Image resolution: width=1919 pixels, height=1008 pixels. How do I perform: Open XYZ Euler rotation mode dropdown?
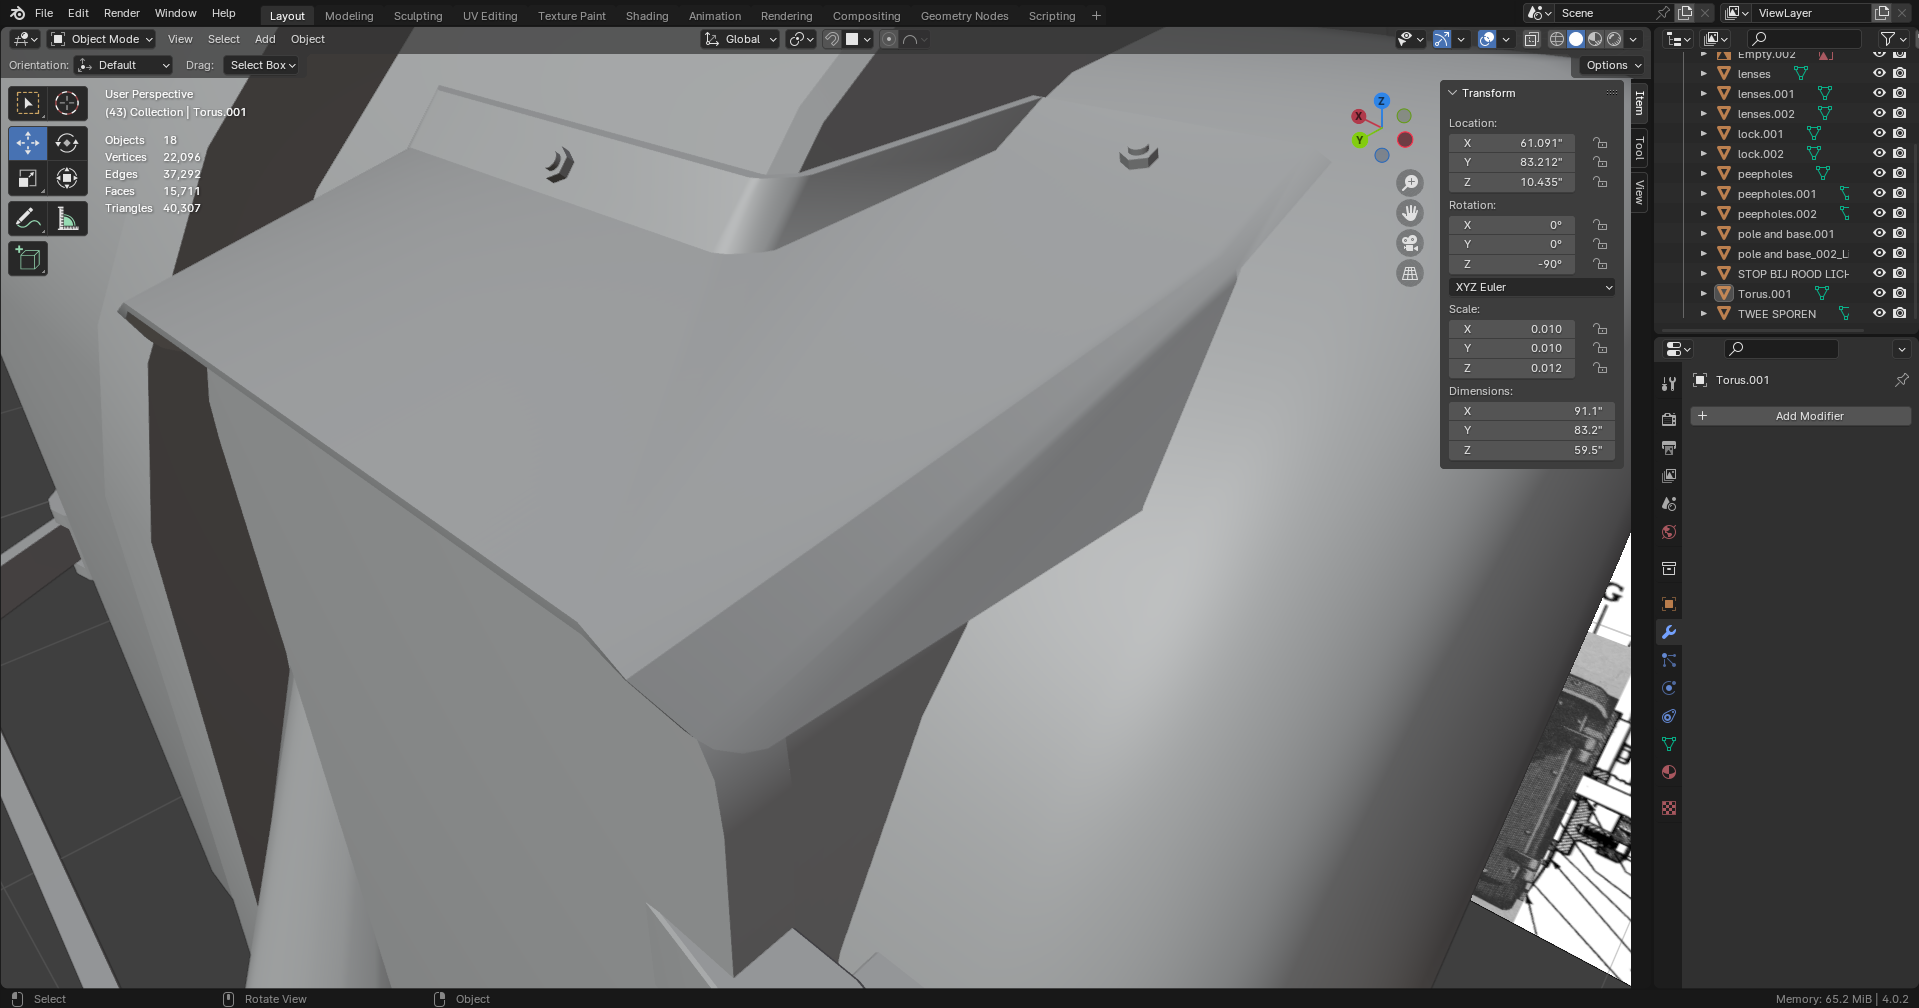(x=1532, y=287)
